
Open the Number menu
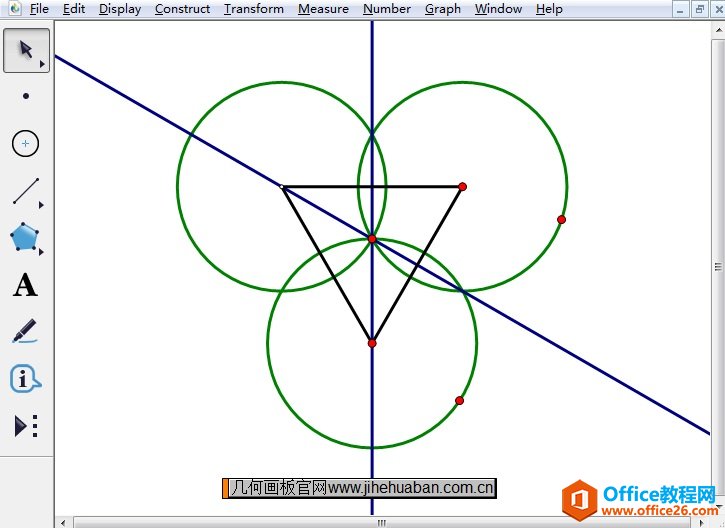point(387,9)
